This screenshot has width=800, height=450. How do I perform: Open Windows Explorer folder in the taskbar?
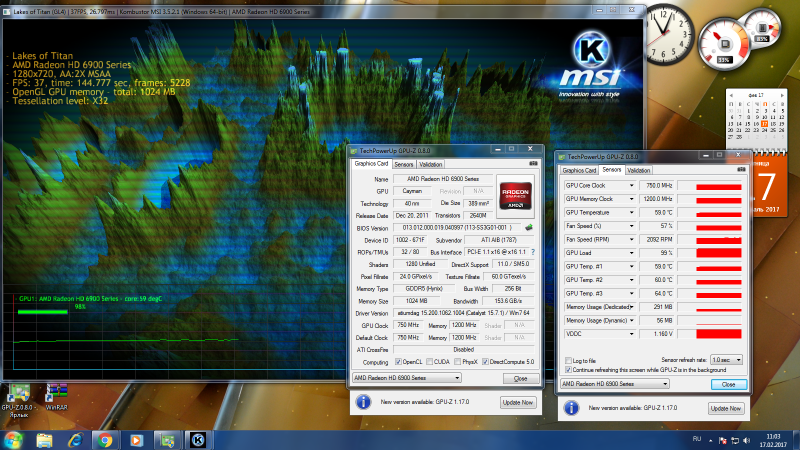click(x=44, y=439)
